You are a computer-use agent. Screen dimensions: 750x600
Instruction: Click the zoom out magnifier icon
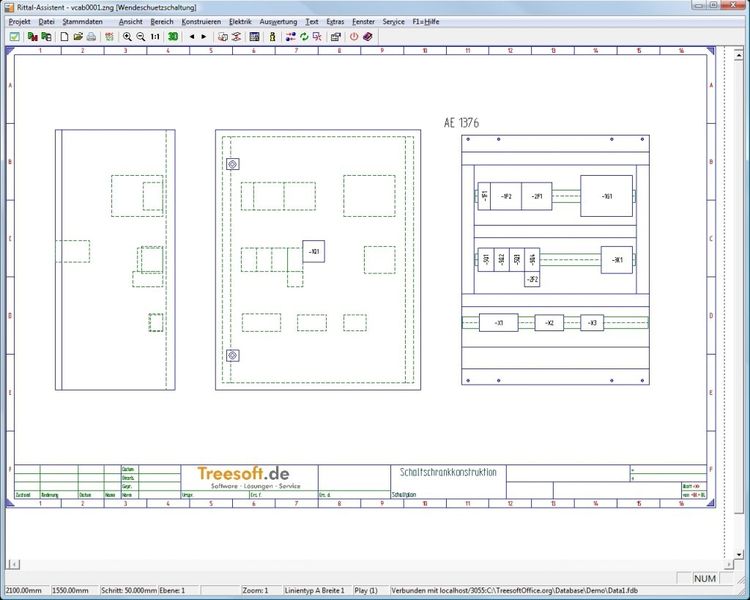[141, 37]
